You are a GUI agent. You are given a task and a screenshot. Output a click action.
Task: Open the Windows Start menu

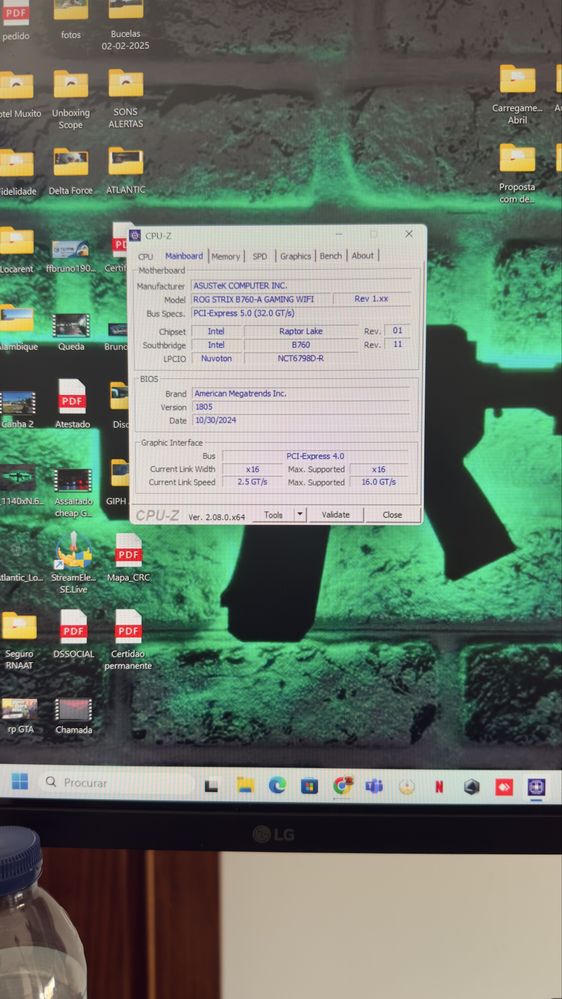click(20, 782)
